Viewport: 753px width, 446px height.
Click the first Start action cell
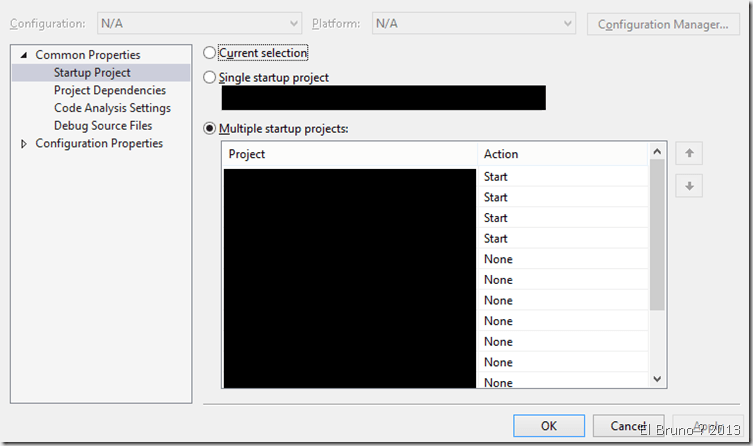click(x=563, y=177)
